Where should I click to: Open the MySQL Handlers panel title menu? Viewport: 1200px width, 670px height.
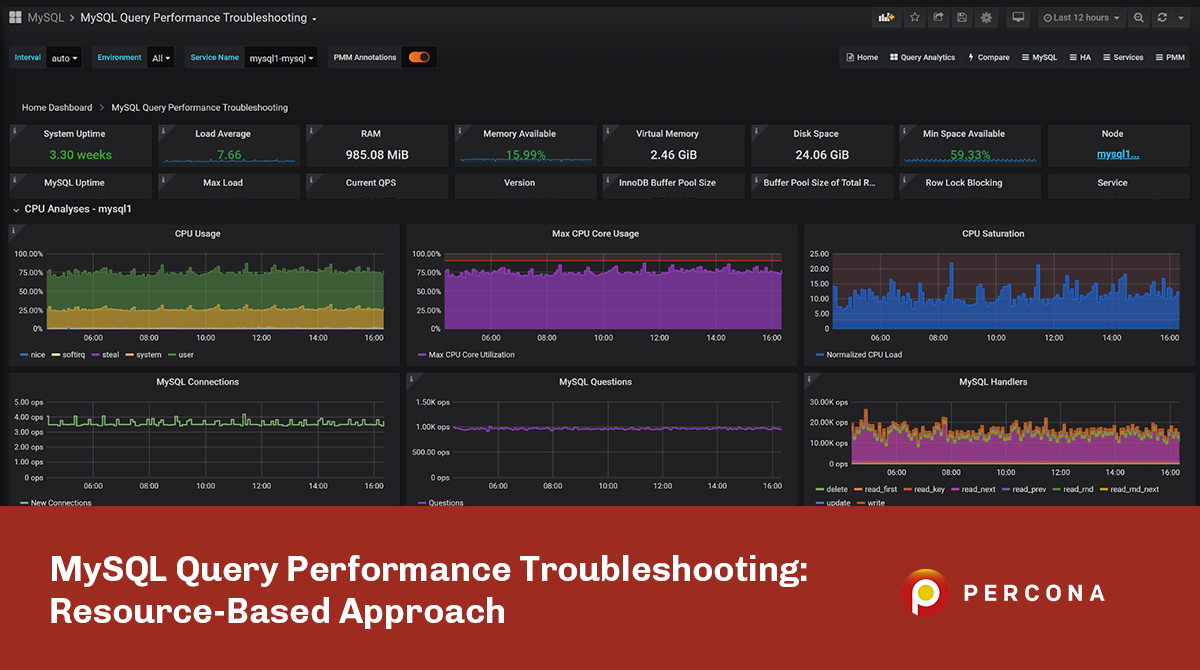tap(993, 381)
